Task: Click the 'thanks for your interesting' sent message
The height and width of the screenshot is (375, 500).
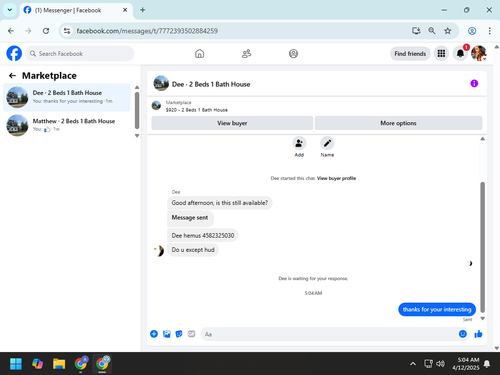Action: pyautogui.click(x=437, y=309)
